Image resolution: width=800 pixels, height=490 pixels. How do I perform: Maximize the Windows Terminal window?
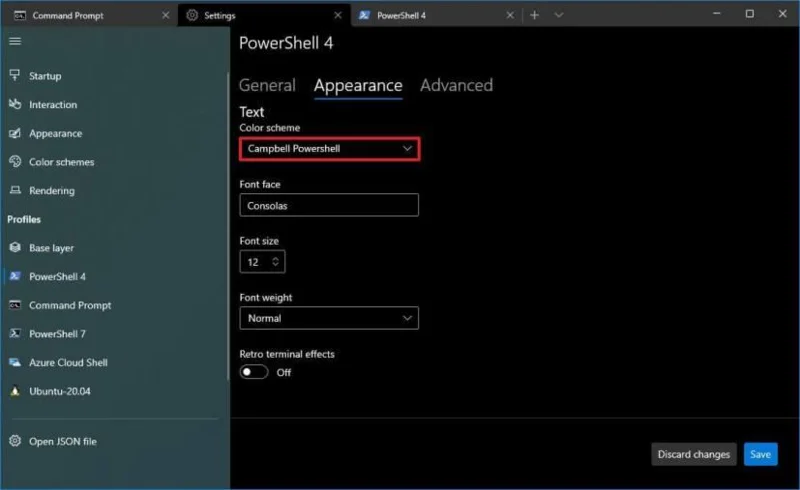[749, 14]
